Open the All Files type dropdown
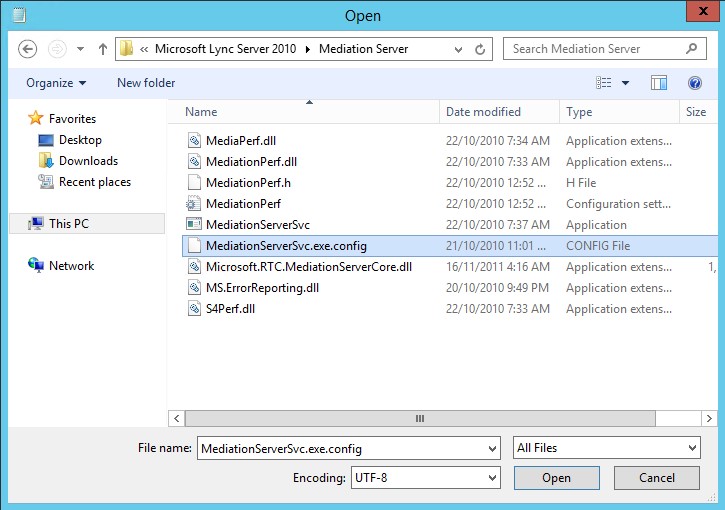Image resolution: width=725 pixels, height=510 pixels. (692, 448)
